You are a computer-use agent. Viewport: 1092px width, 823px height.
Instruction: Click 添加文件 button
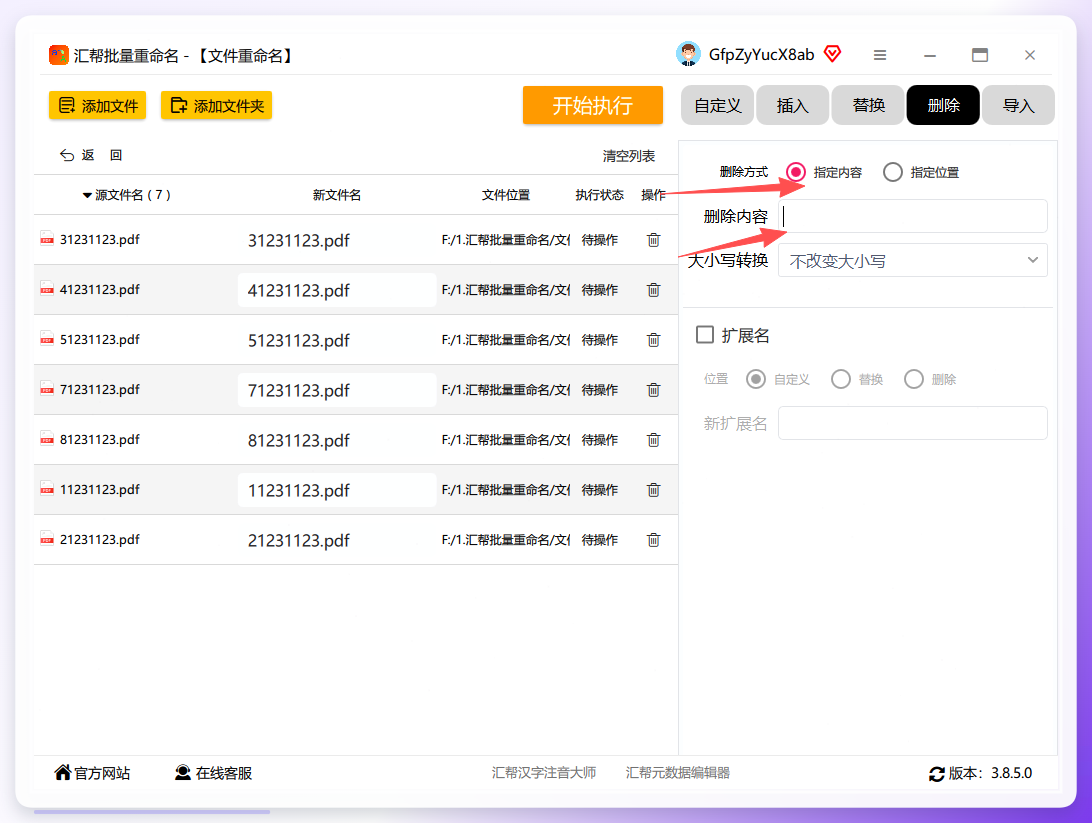98,105
